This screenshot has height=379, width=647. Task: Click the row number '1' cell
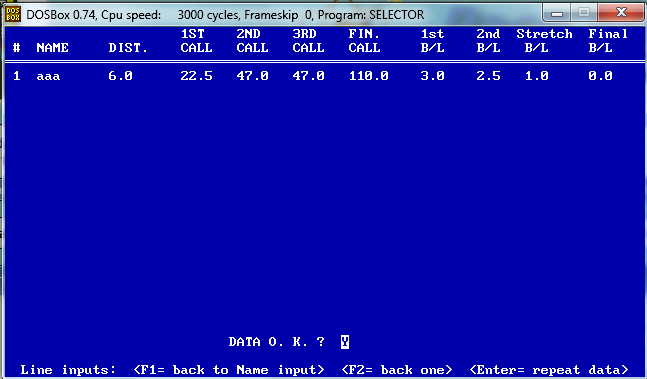(x=17, y=76)
